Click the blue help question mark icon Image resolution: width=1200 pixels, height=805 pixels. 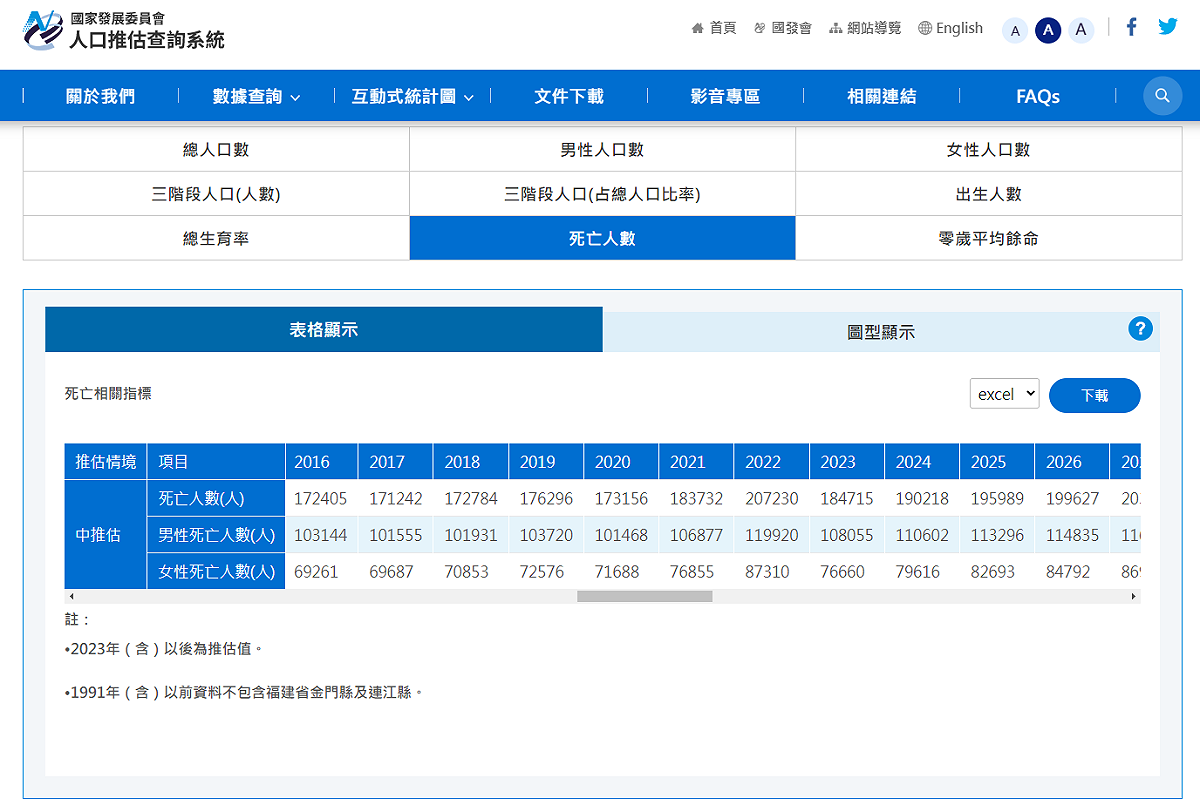coord(1140,329)
